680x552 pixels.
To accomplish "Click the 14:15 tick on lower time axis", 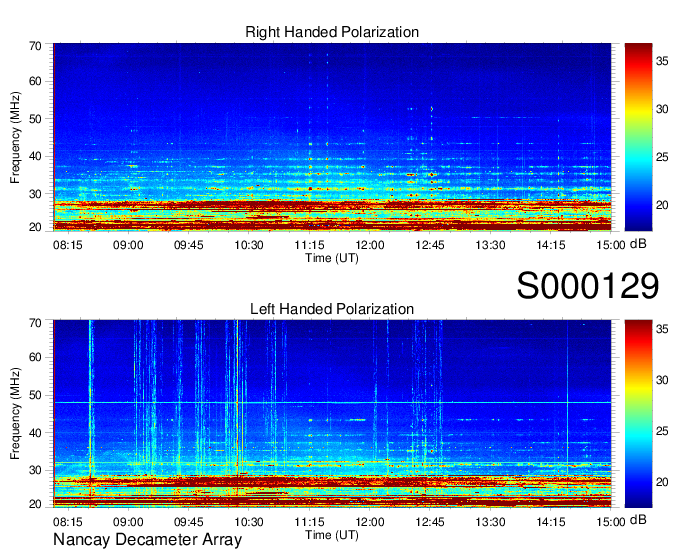I will 551,522.
